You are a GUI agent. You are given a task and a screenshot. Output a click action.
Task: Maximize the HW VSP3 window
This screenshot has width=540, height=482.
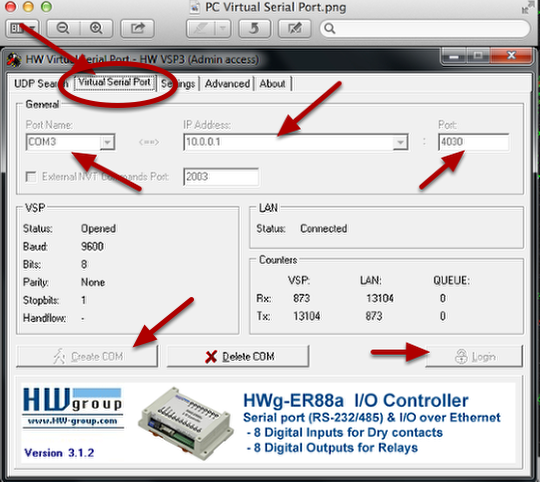coord(478,56)
